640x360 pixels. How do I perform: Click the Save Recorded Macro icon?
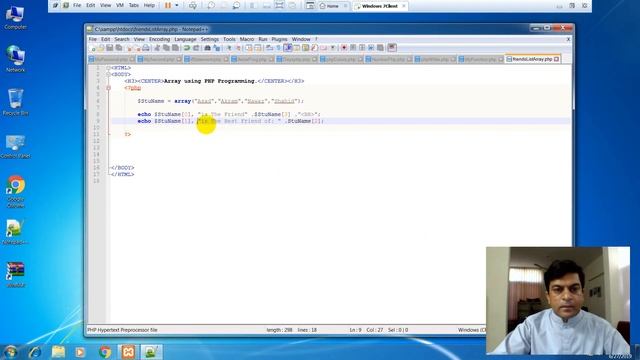(380, 48)
